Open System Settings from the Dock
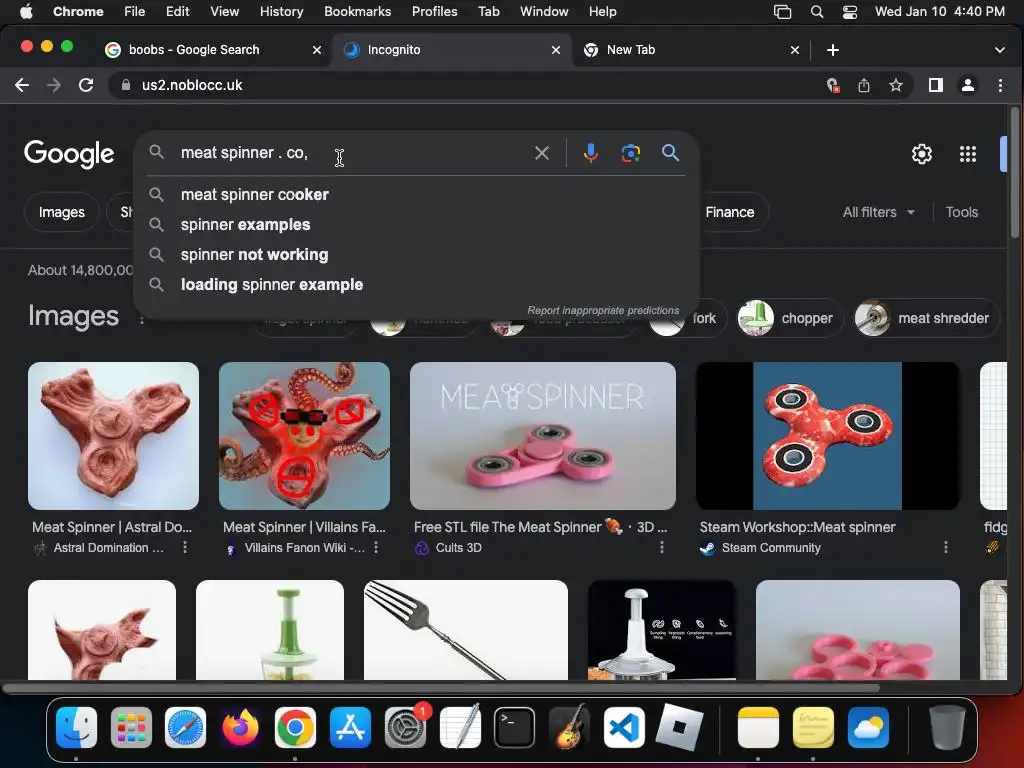1024x768 pixels. tap(406, 727)
